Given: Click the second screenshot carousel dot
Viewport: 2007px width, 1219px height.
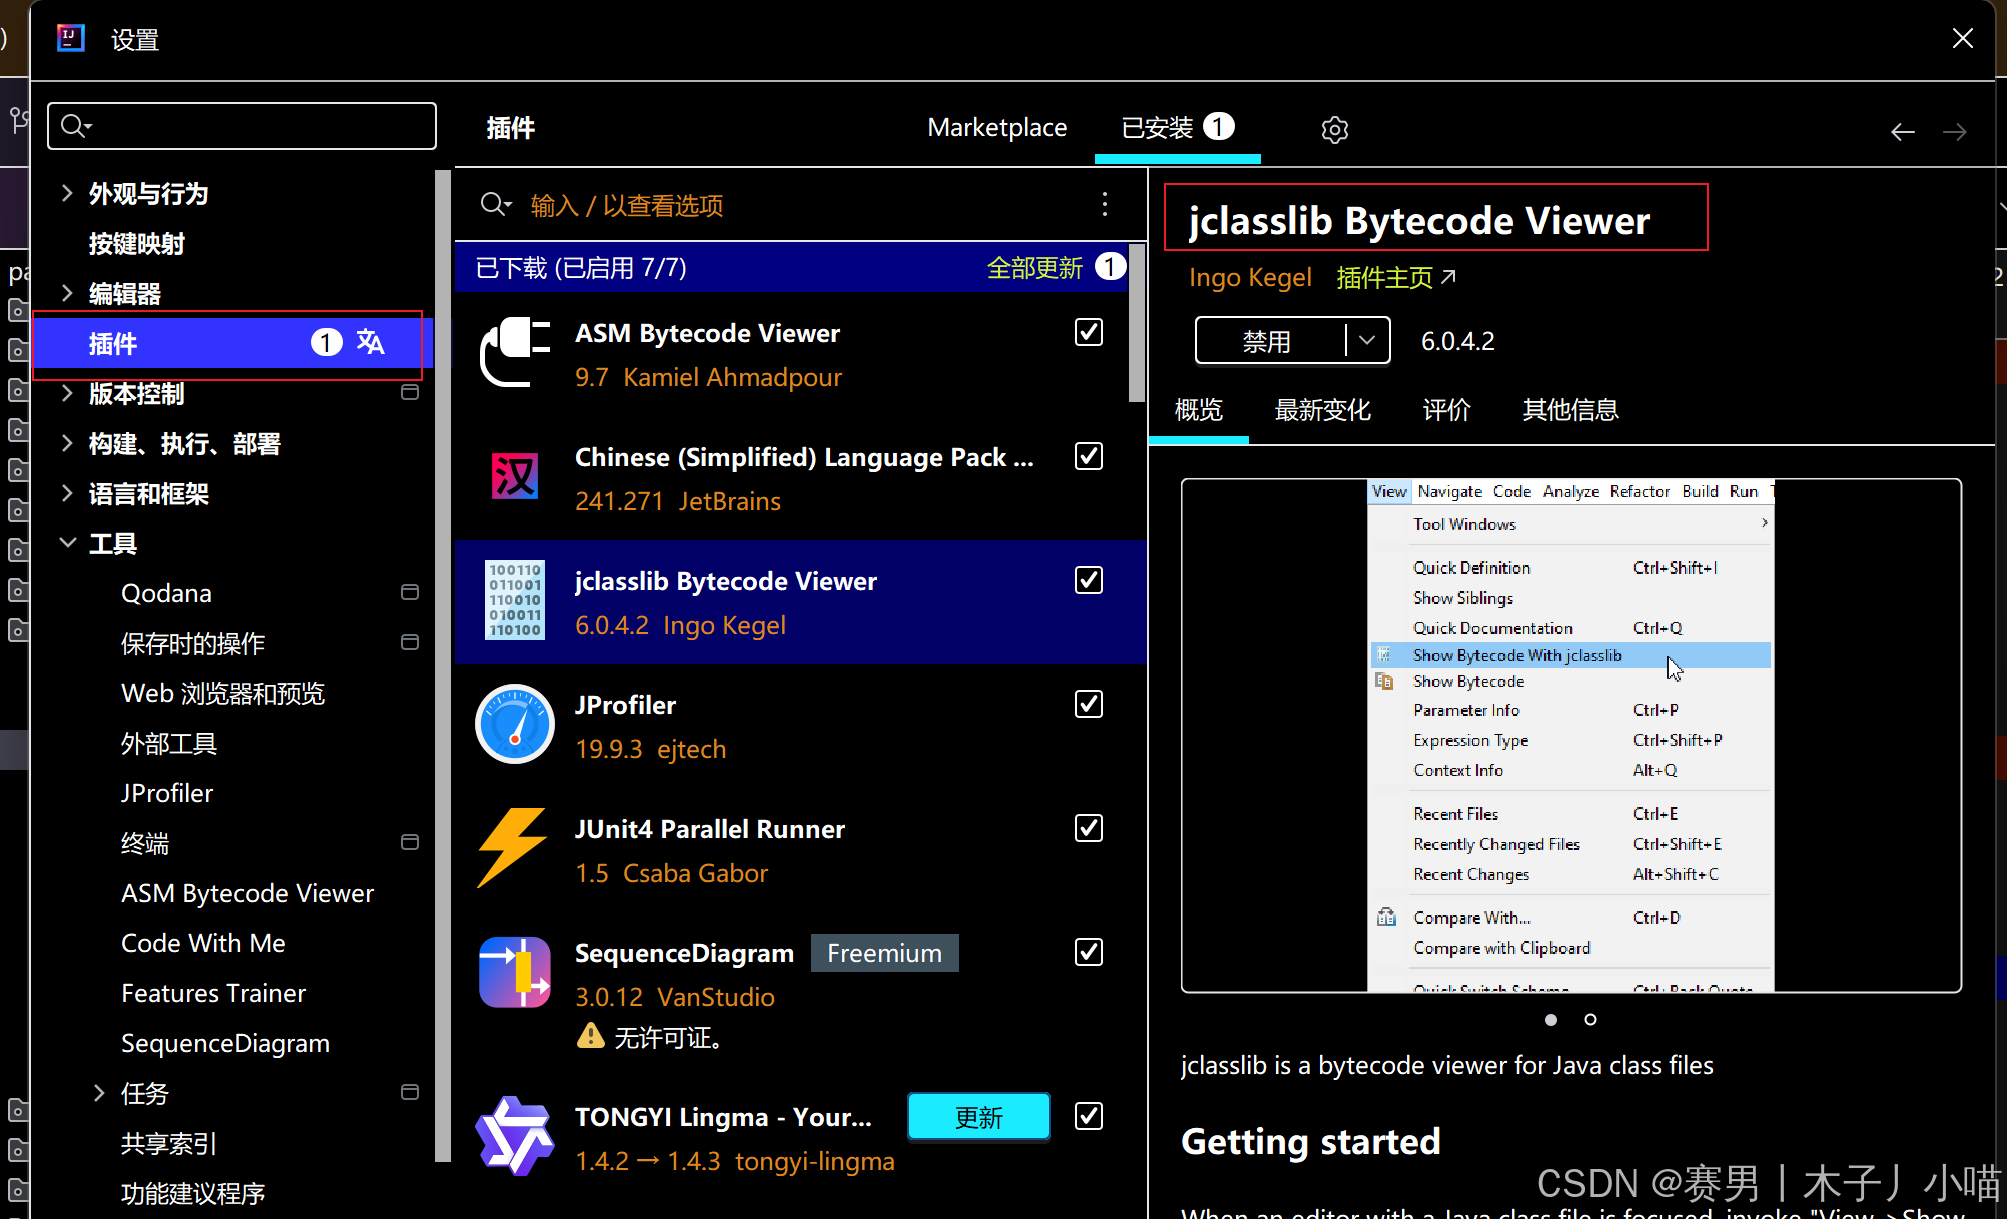Looking at the screenshot, I should tap(1590, 1020).
